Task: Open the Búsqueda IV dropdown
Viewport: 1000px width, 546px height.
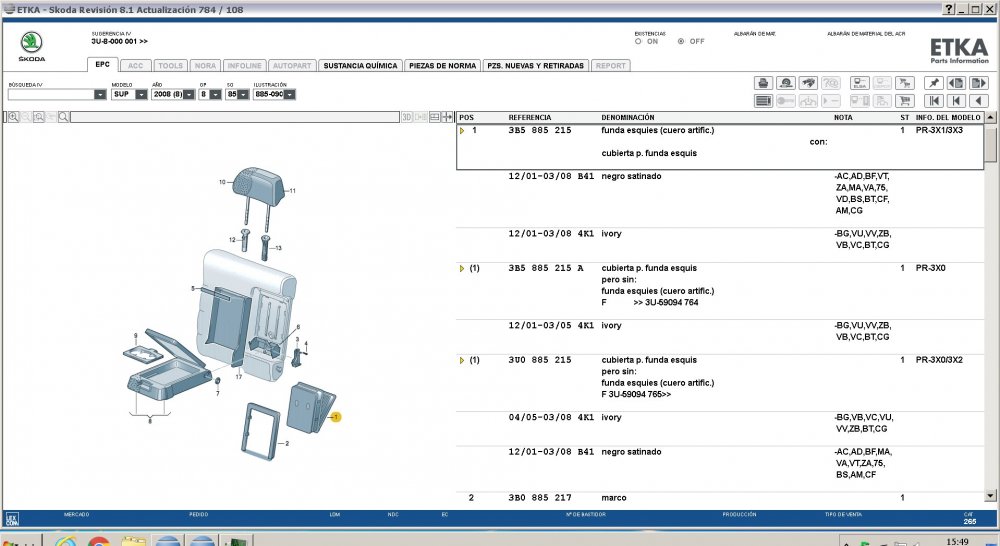Action: coord(100,94)
